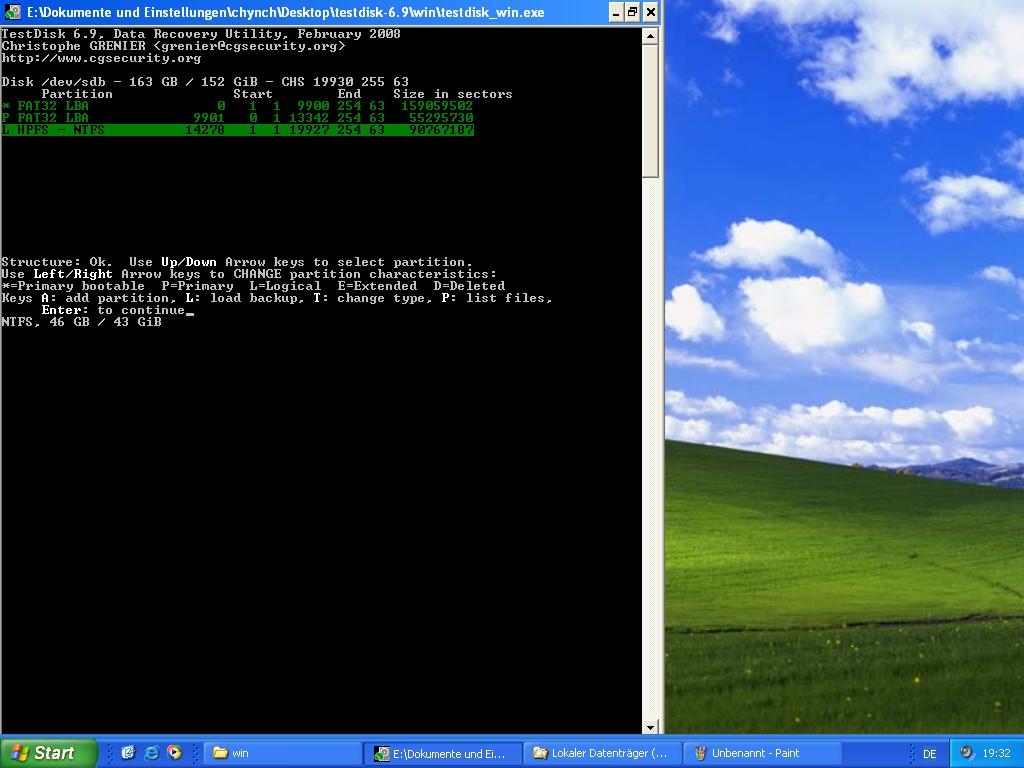The height and width of the screenshot is (768, 1024).
Task: Click the system tray icon beside the clock
Action: (967, 753)
